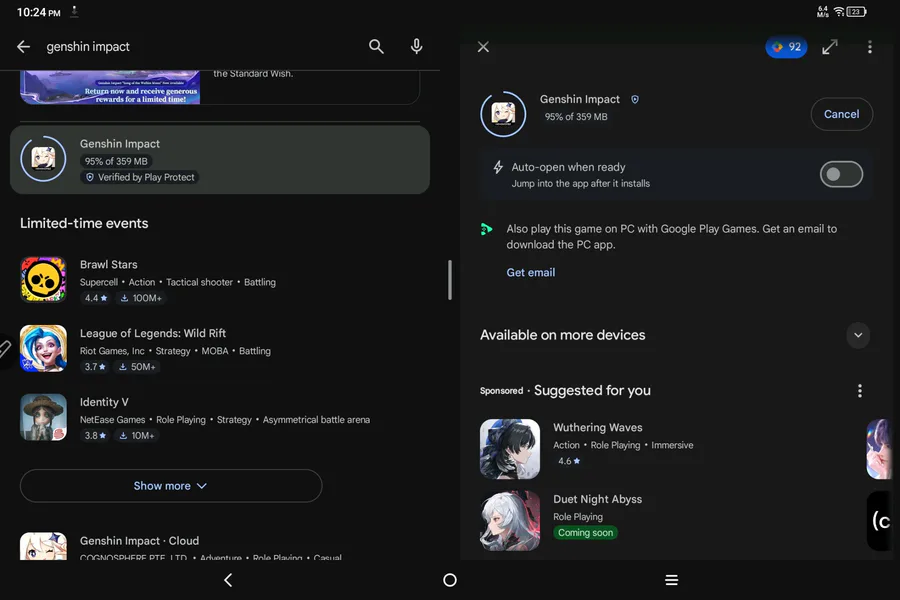Tap Android home navigation button

(x=450, y=580)
